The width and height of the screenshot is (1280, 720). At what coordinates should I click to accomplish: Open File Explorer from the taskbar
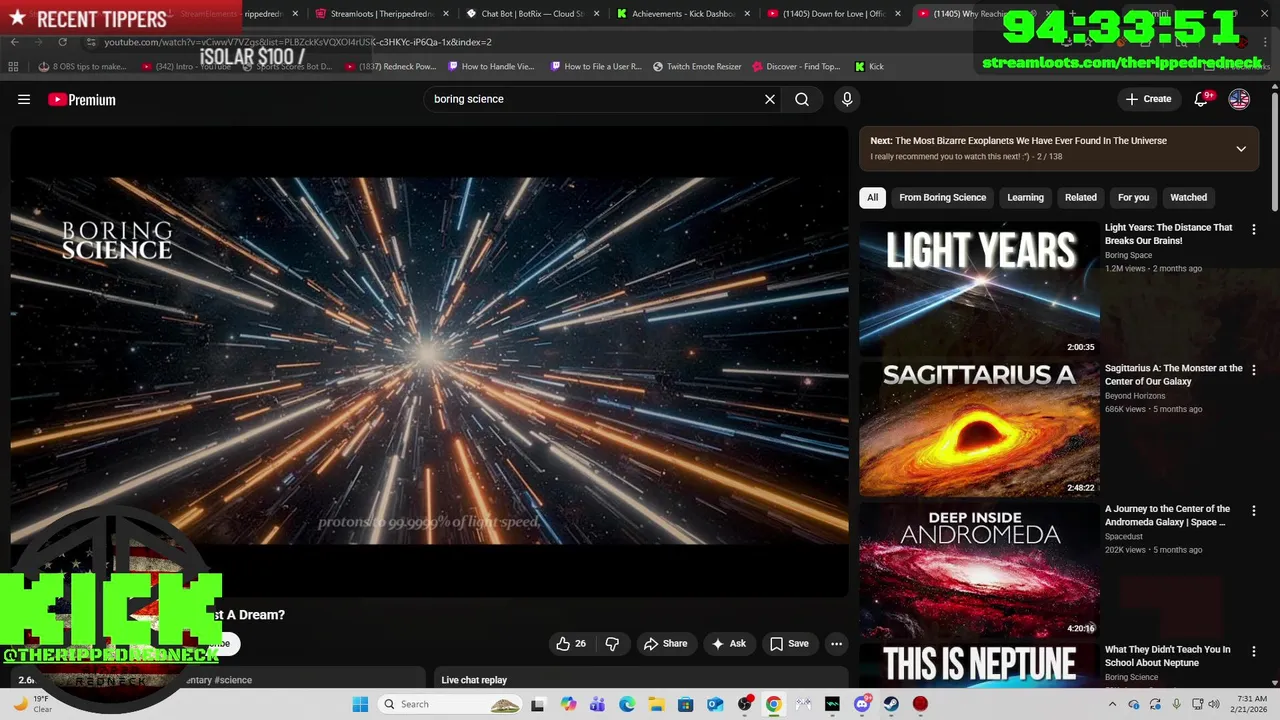(x=656, y=704)
